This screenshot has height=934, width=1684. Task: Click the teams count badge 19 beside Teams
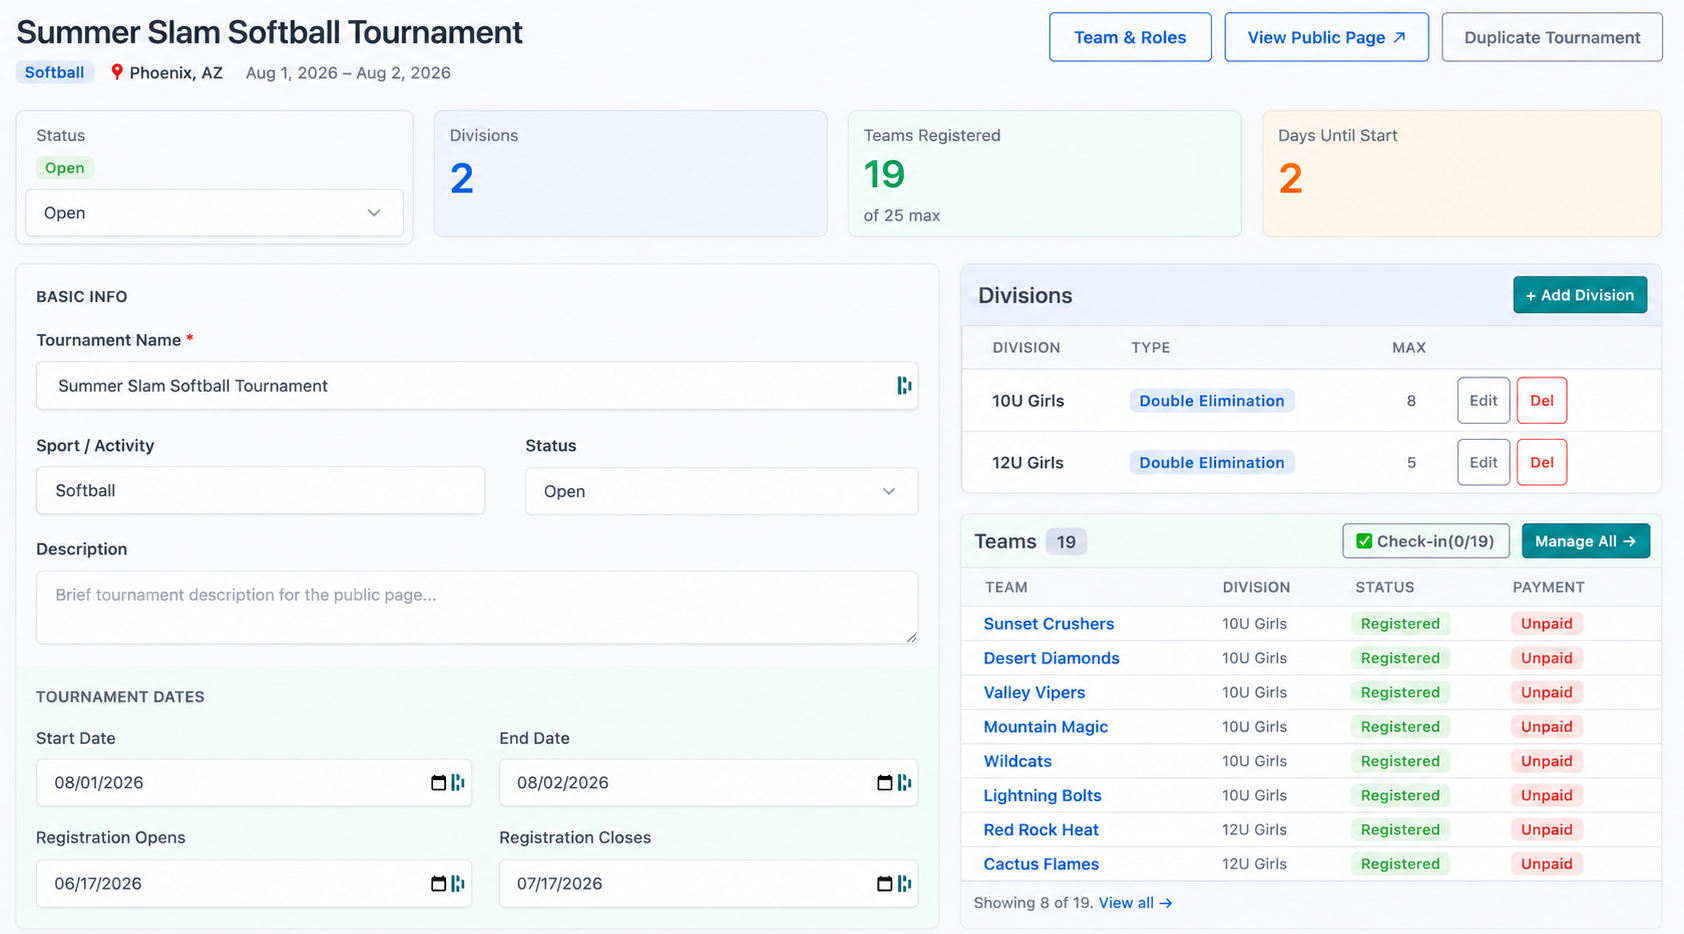coord(1066,541)
